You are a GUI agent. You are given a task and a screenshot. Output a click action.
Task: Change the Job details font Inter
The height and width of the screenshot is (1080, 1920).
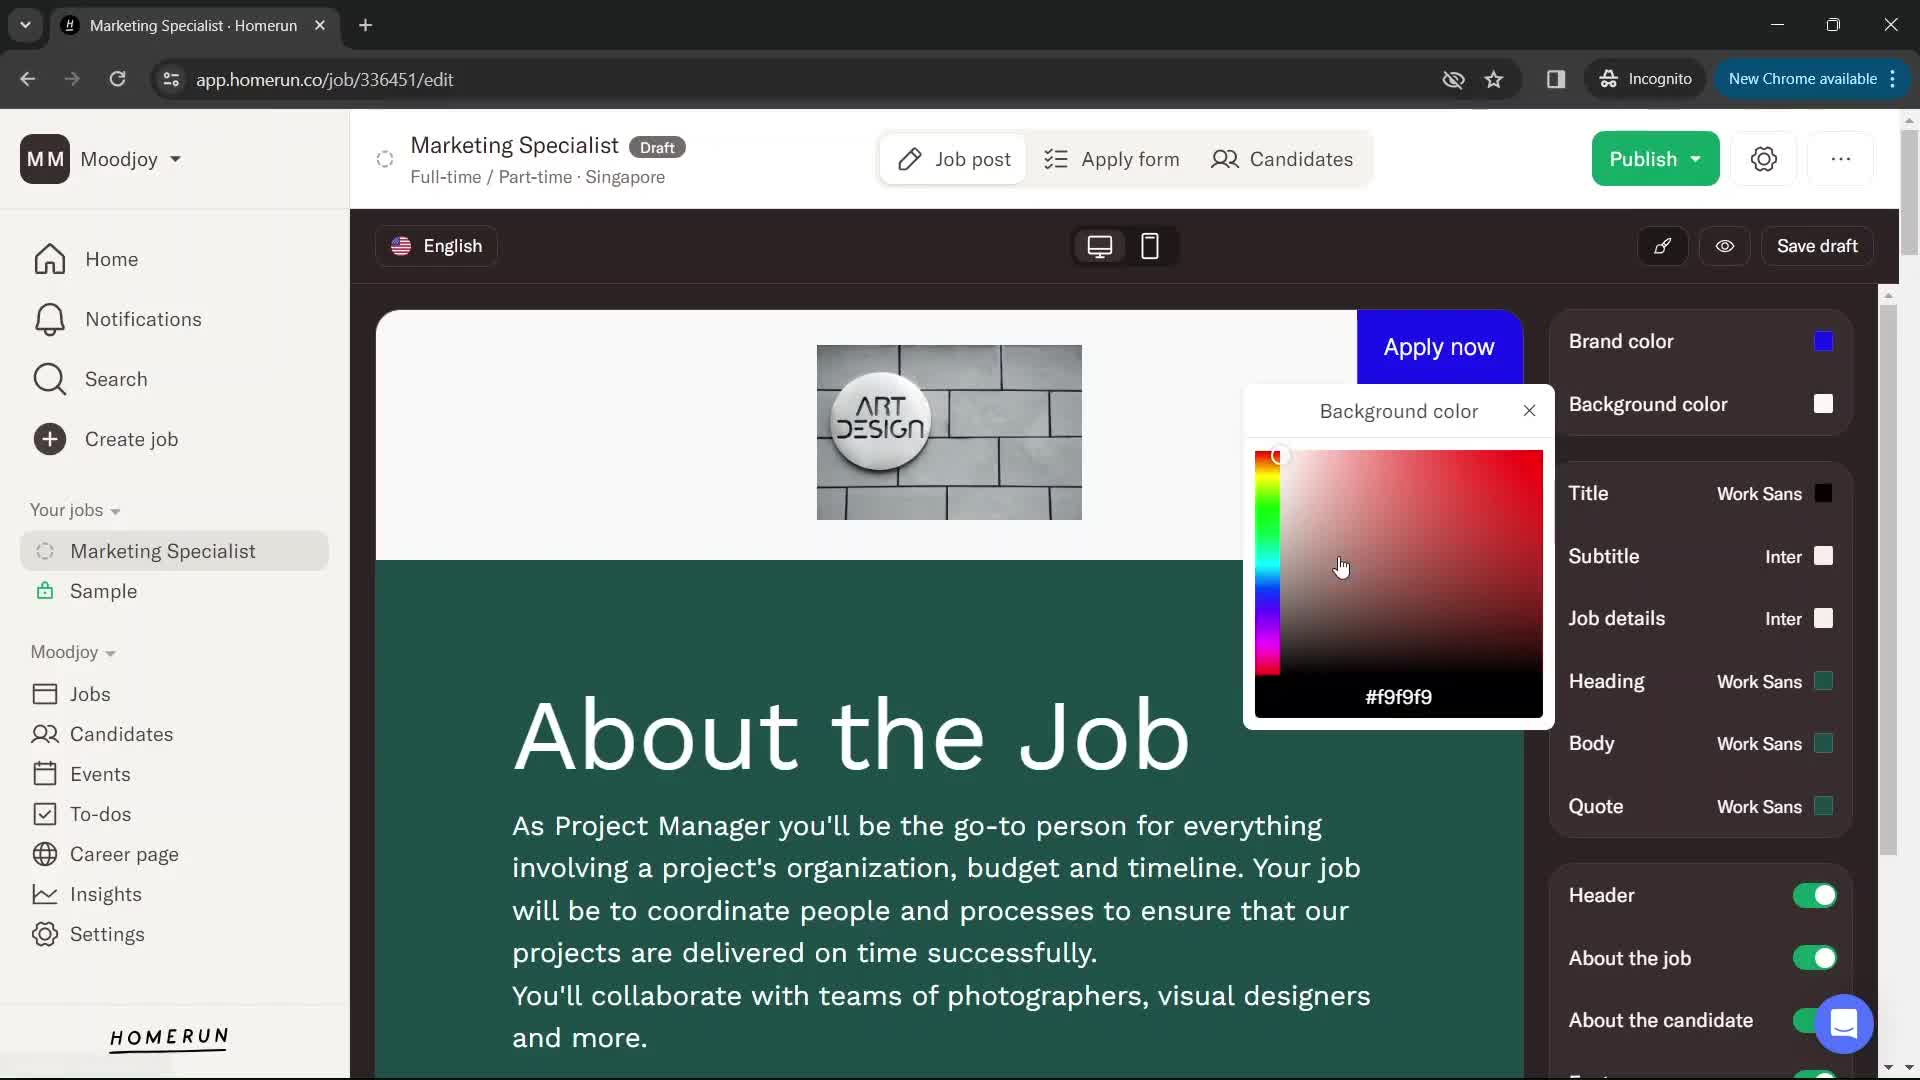click(x=1783, y=619)
